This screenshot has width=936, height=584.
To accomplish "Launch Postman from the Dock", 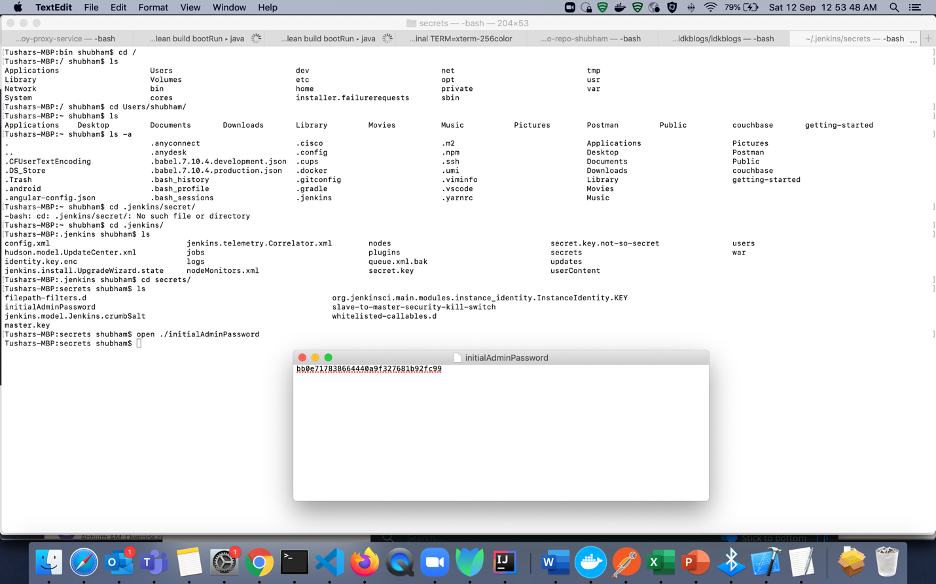I will tap(626, 562).
